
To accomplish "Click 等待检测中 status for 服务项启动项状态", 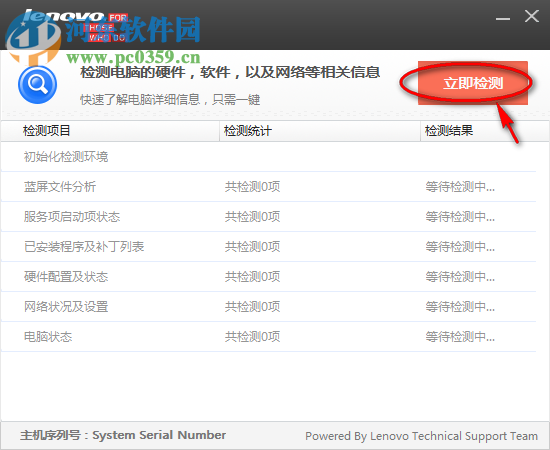I will coord(460,217).
